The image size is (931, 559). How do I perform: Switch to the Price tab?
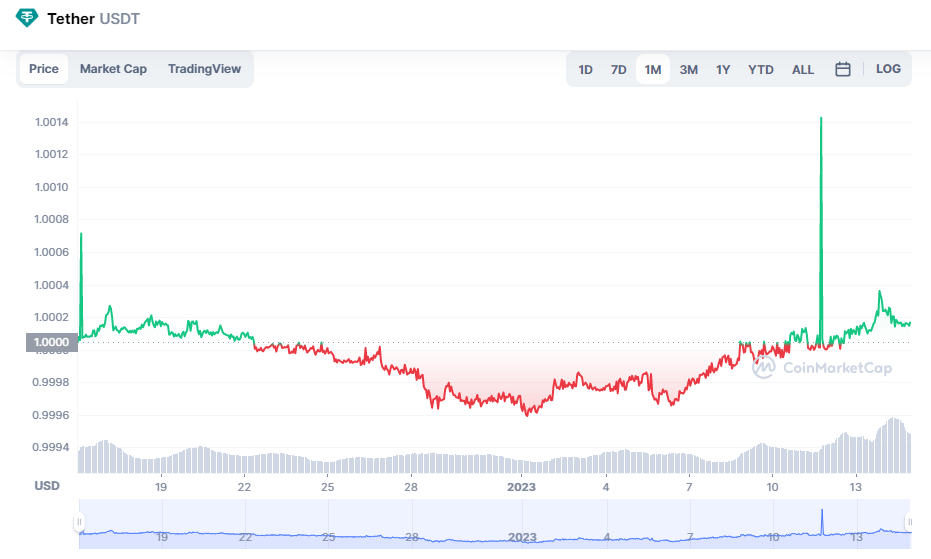pos(44,69)
